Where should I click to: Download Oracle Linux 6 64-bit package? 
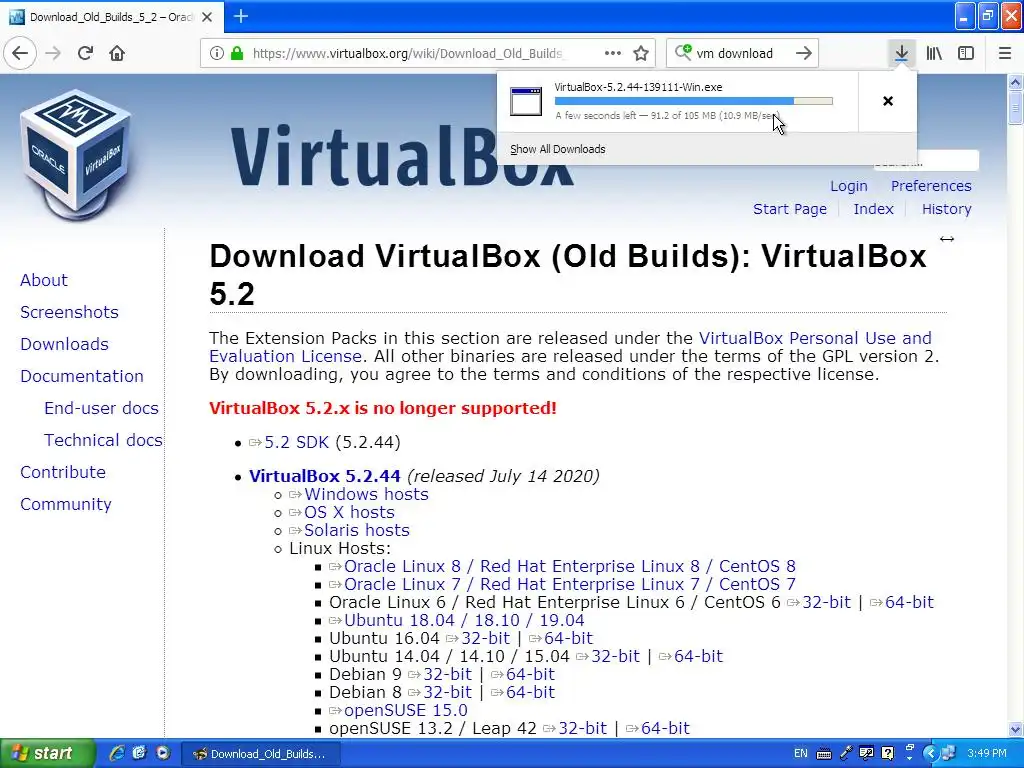click(x=909, y=602)
